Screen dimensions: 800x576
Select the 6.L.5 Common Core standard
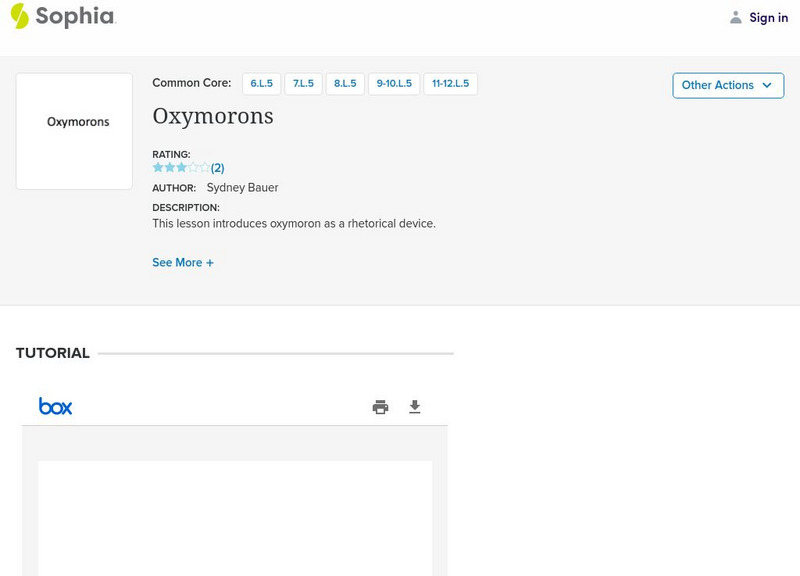click(x=264, y=83)
